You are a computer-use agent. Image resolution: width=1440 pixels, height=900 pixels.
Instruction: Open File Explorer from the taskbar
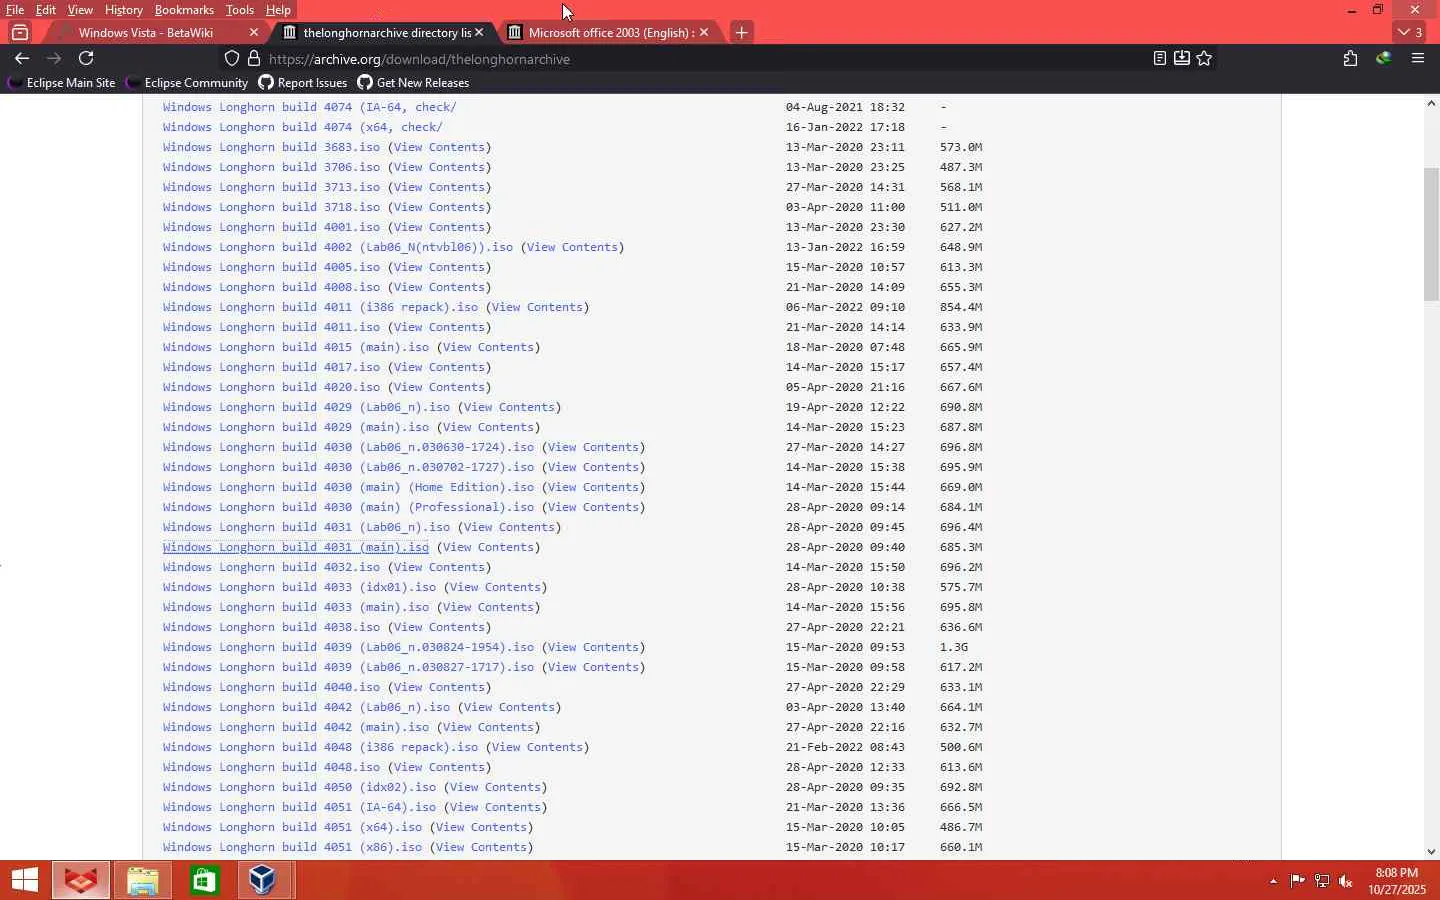pos(143,880)
